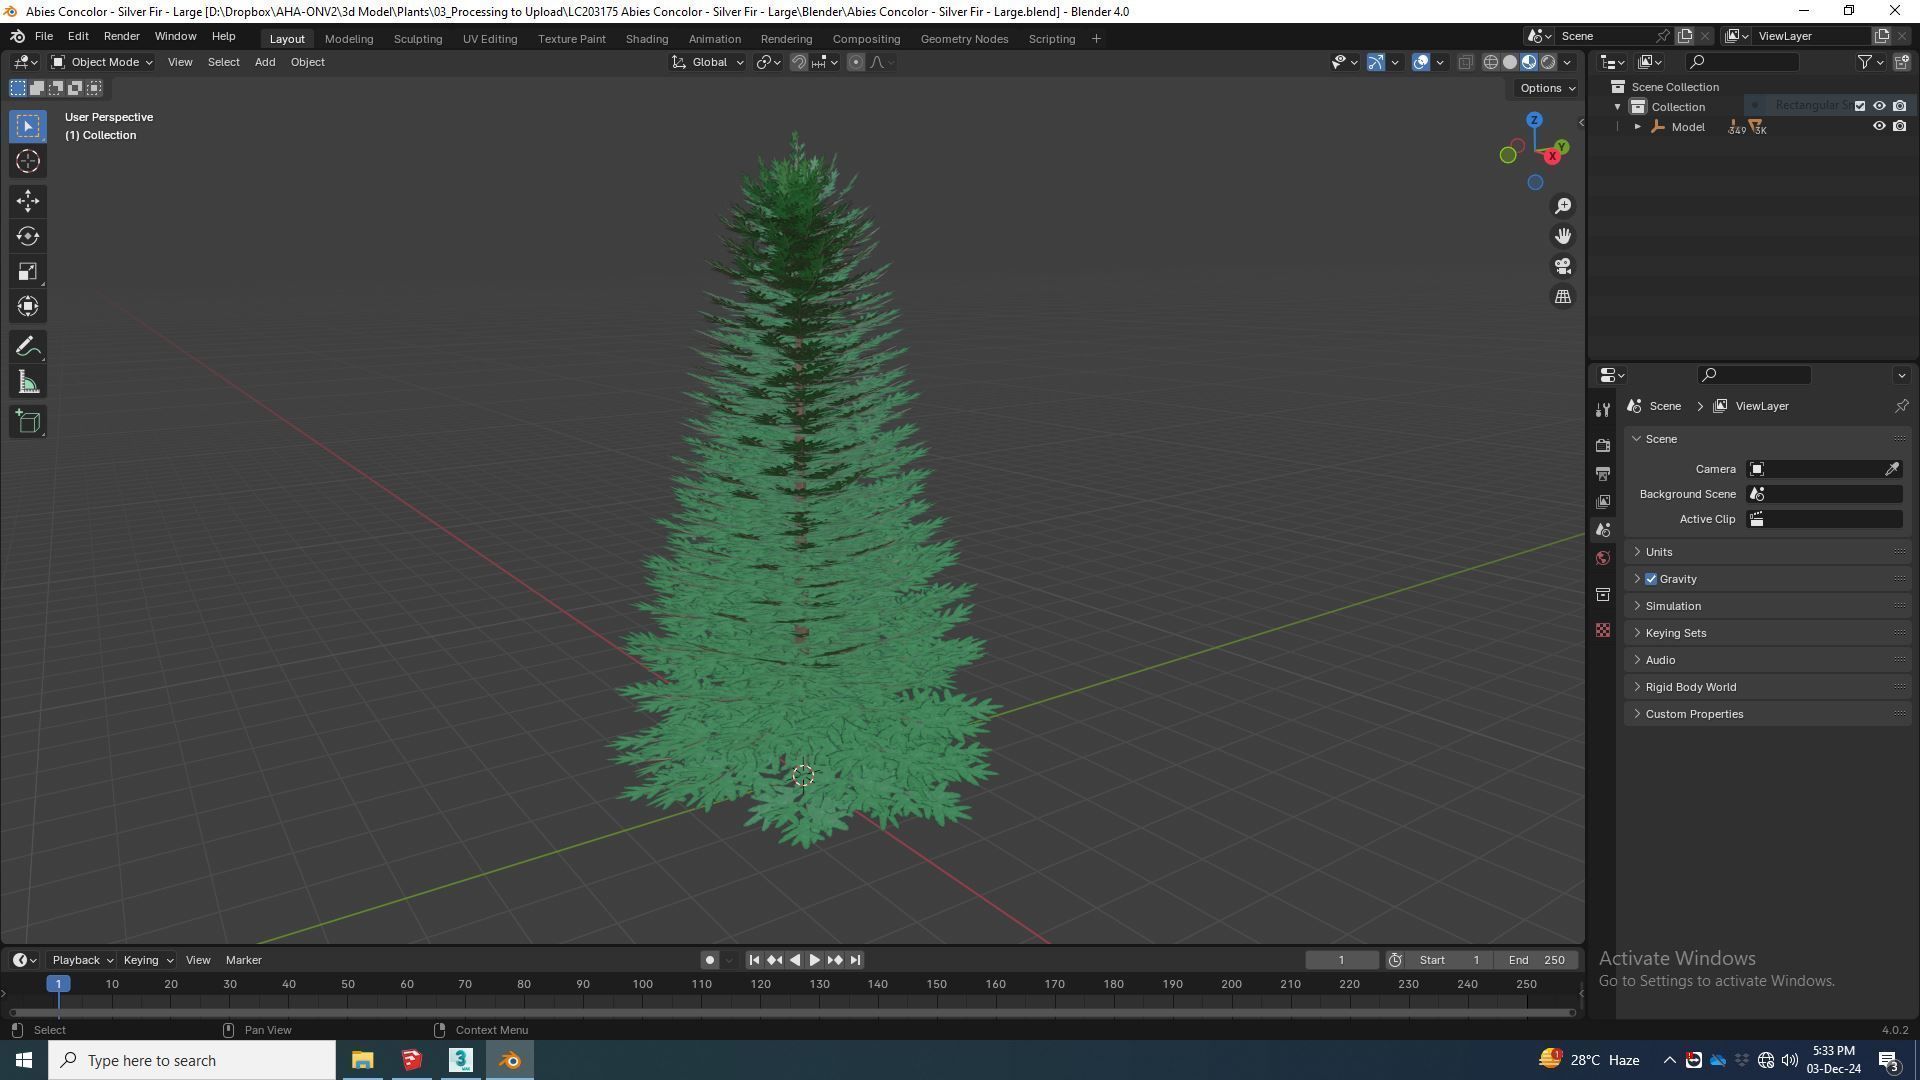Select the Cursor tool in toolbar
The image size is (1920, 1080).
[x=27, y=161]
